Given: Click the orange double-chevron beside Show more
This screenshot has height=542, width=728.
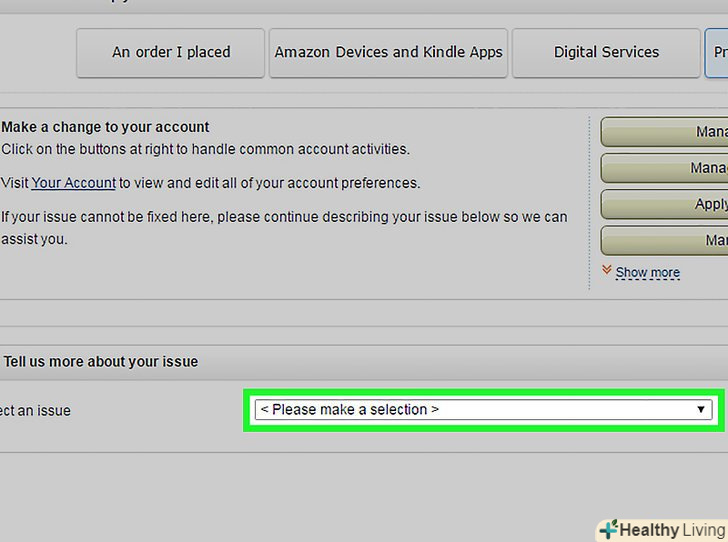Looking at the screenshot, I should pyautogui.click(x=606, y=271).
